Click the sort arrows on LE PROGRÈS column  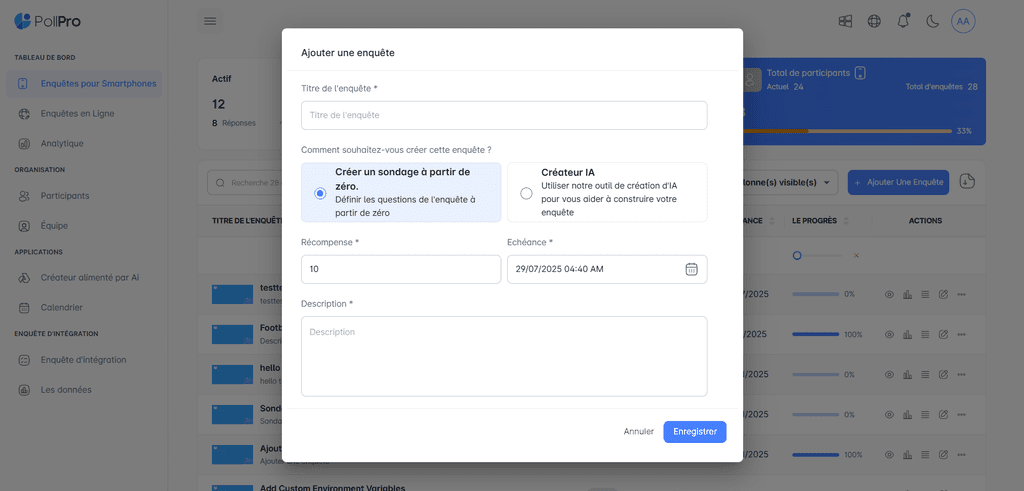coord(846,221)
